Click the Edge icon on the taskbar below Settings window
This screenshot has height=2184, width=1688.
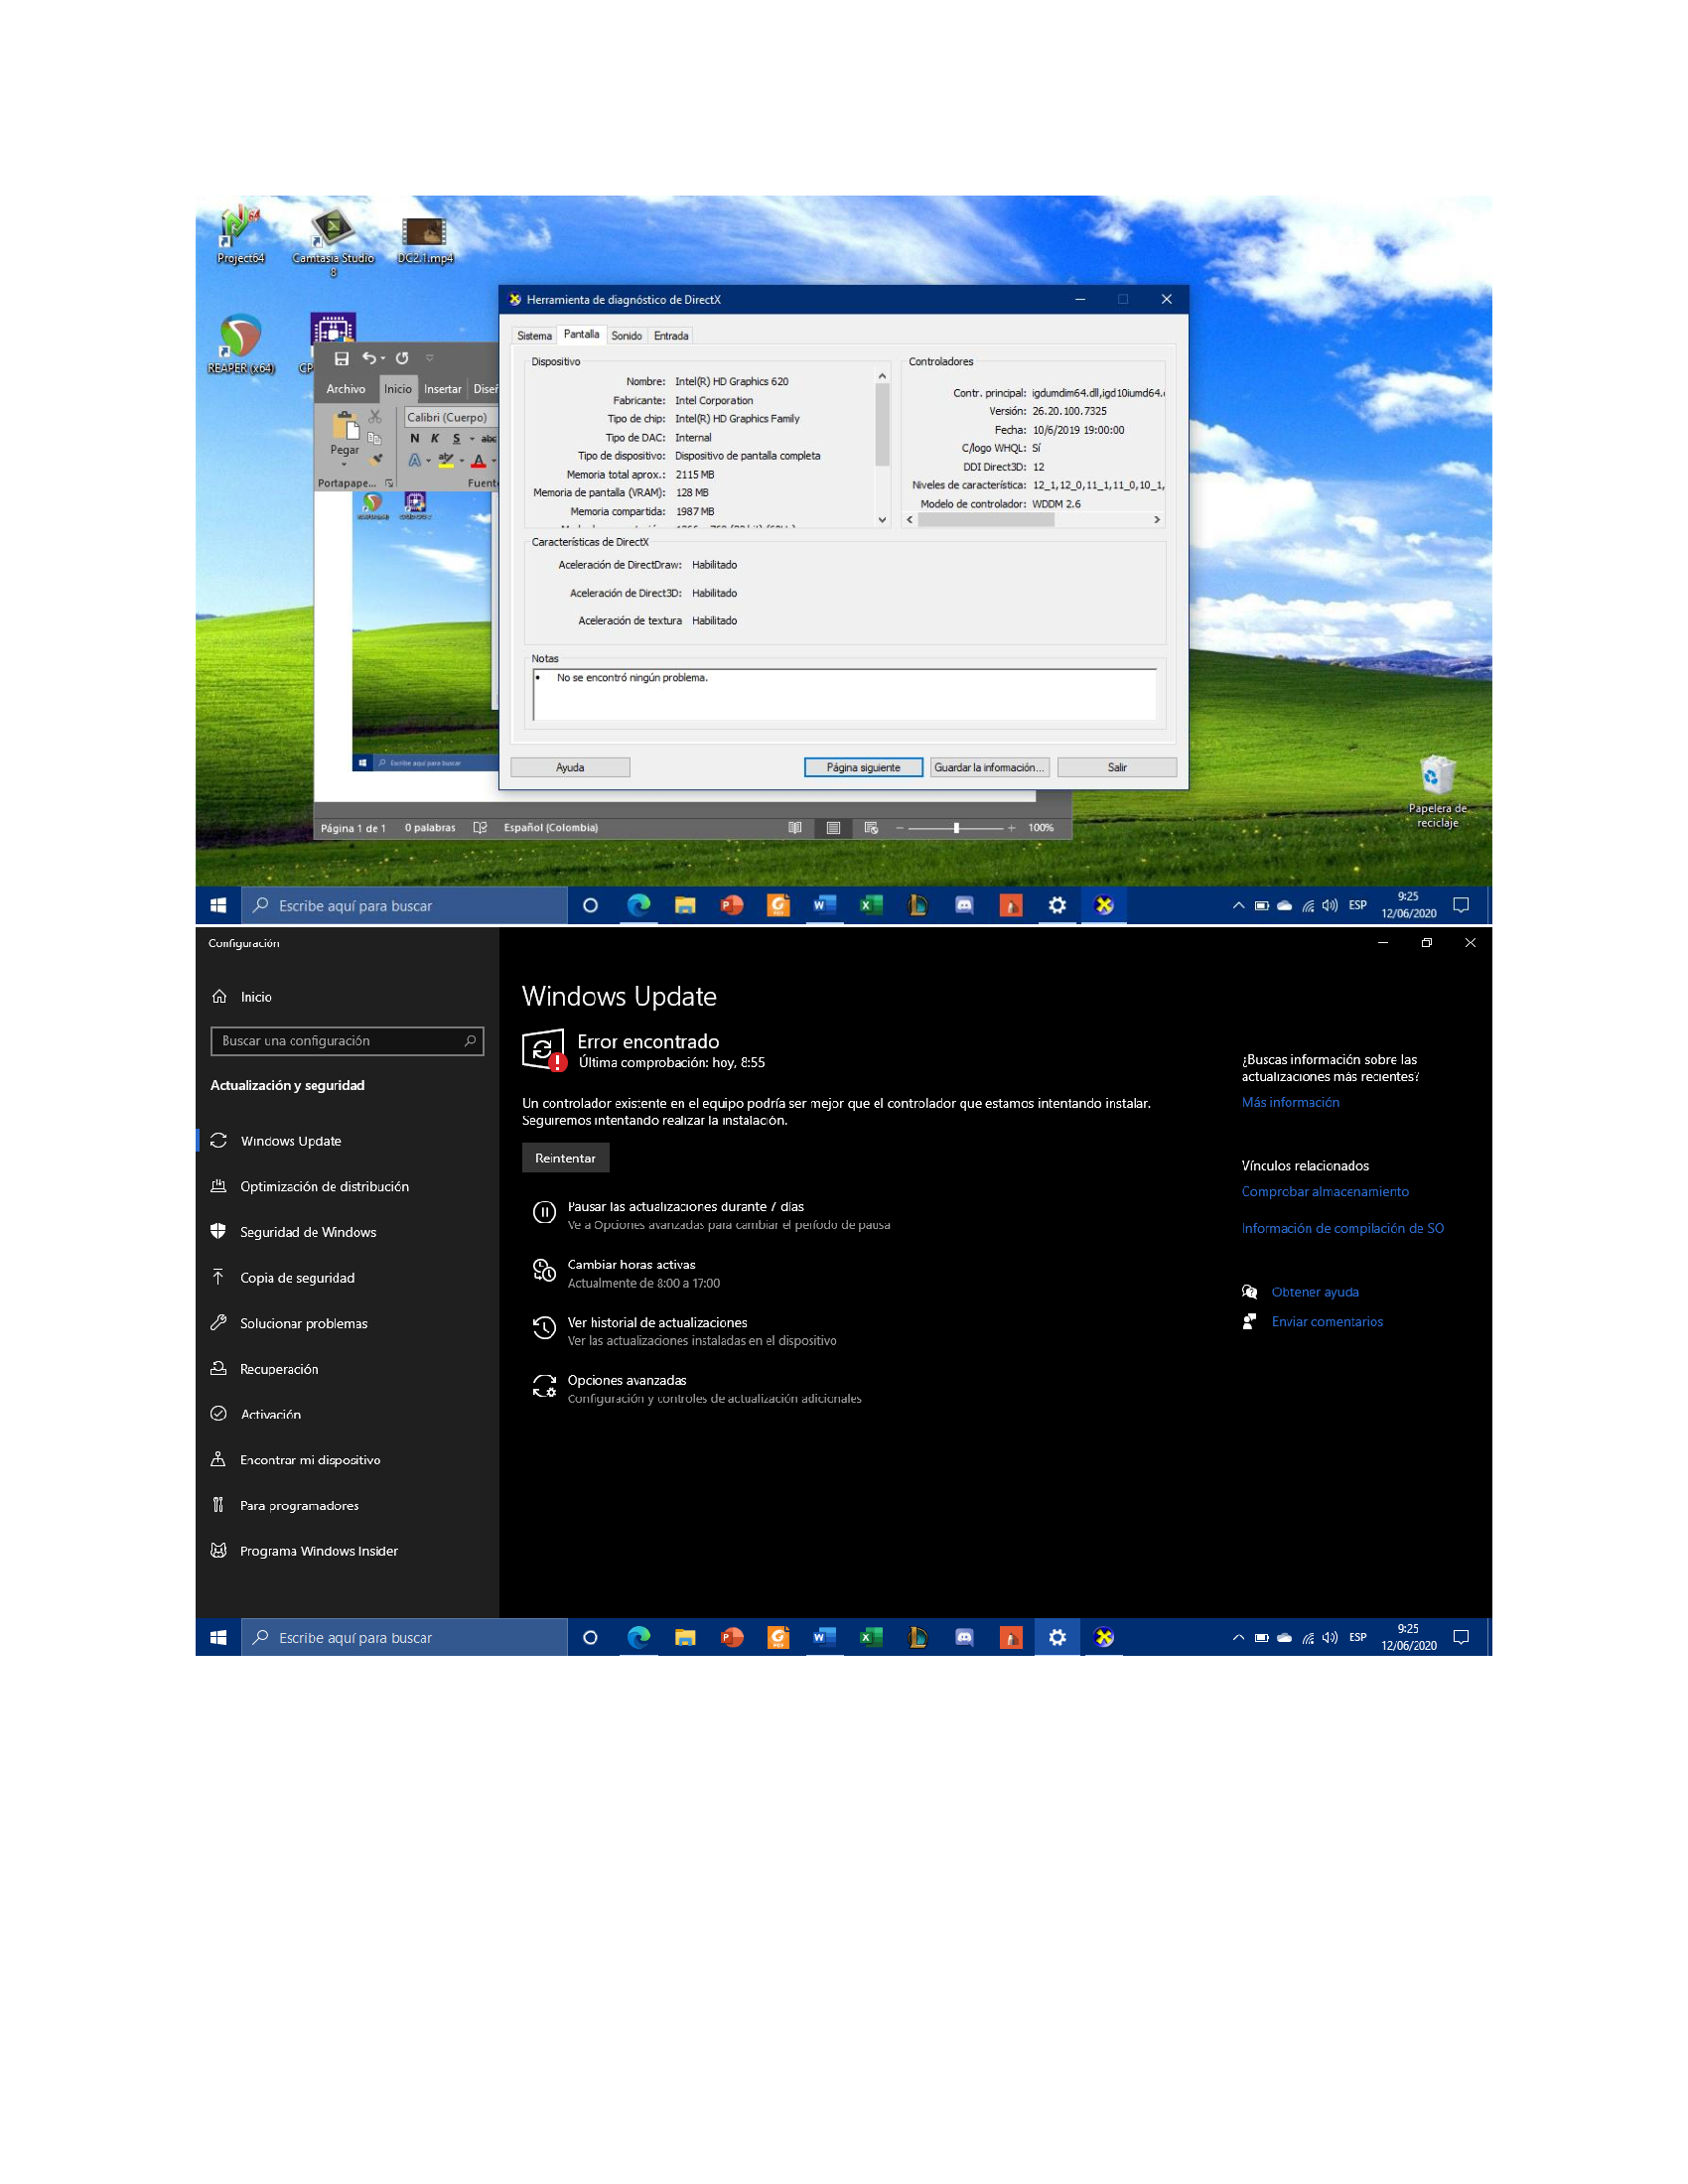[638, 1637]
